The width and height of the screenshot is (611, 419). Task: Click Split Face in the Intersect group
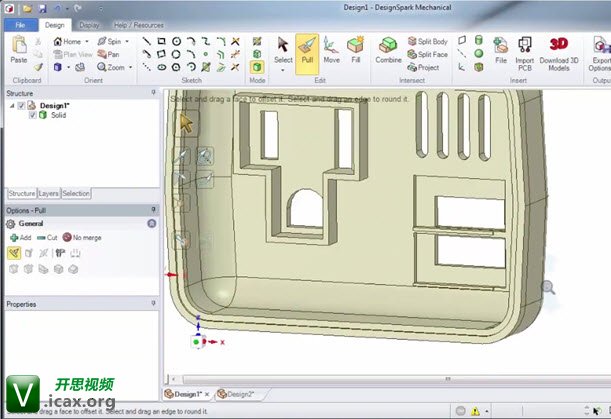[x=427, y=55]
